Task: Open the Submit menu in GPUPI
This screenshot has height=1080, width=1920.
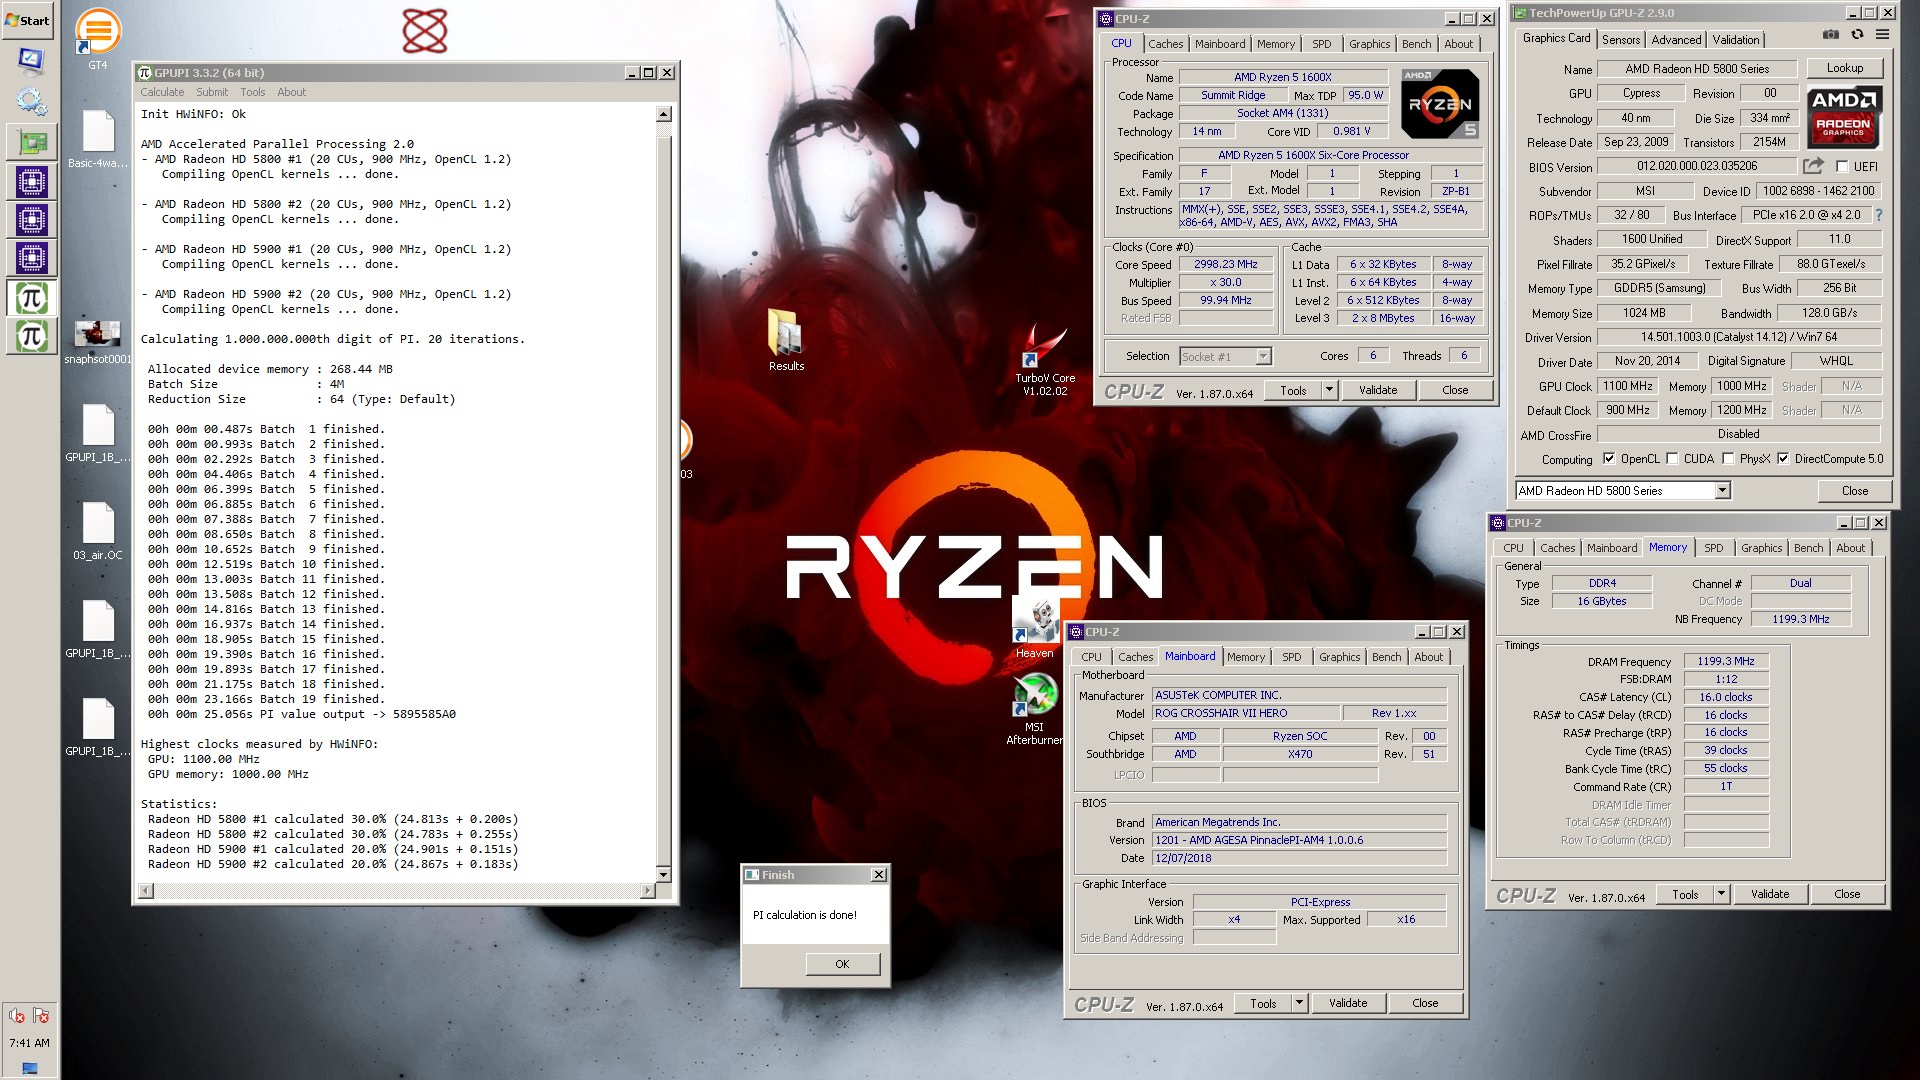Action: pyautogui.click(x=212, y=92)
